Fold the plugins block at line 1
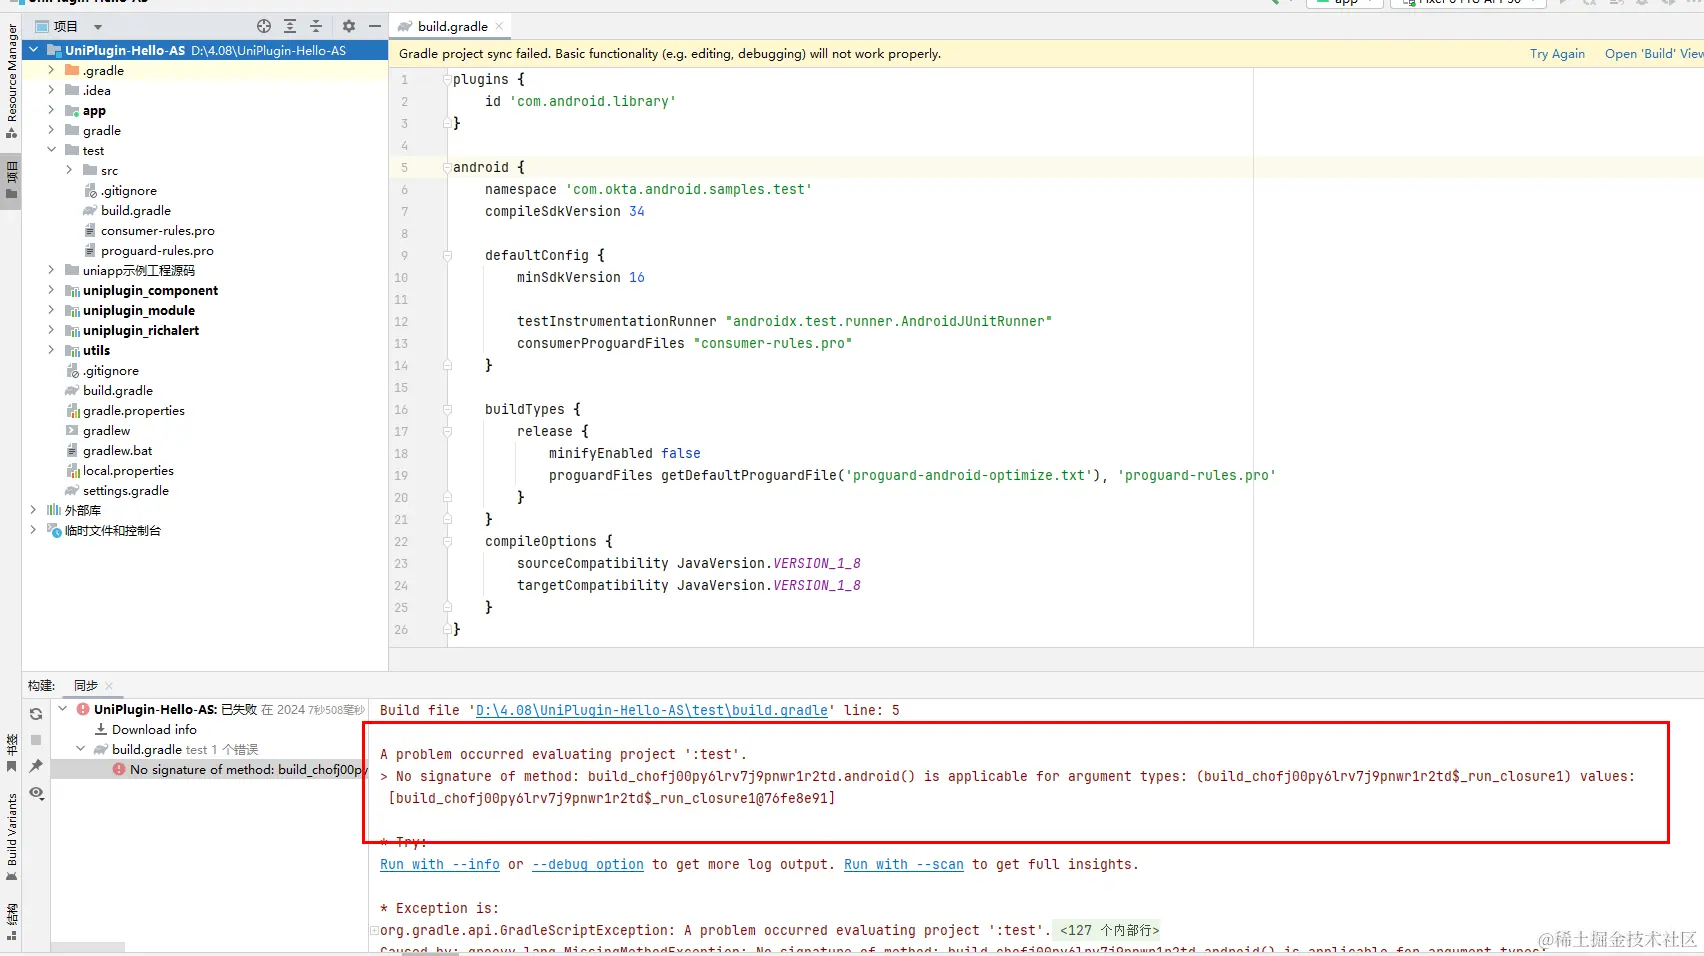1704x956 pixels. pyautogui.click(x=447, y=79)
